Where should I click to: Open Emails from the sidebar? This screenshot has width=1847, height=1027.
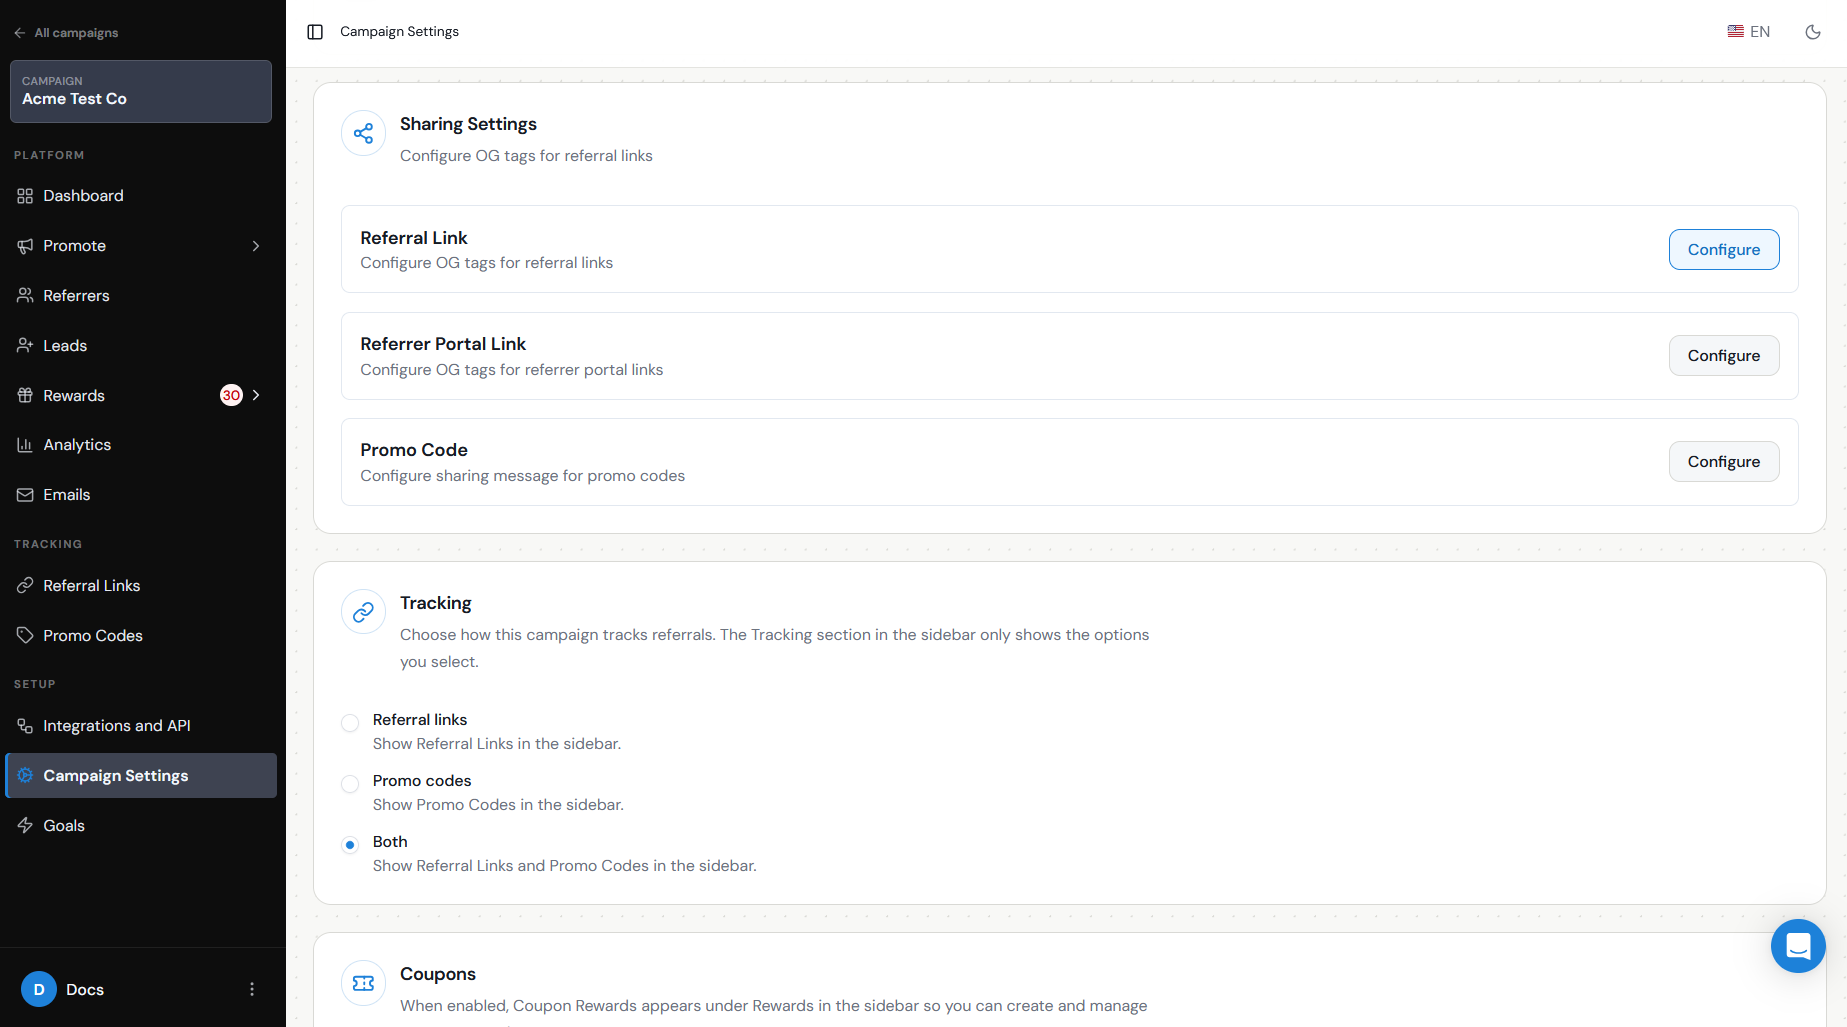141,495
